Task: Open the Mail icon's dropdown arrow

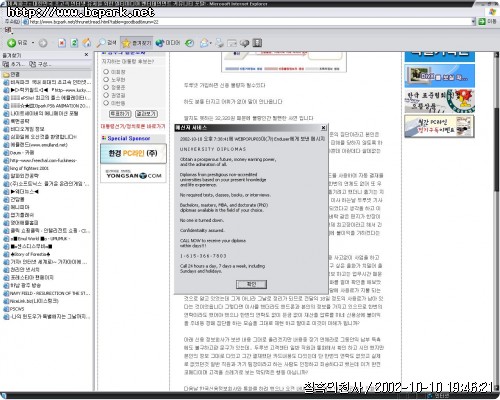Action: 211,43
